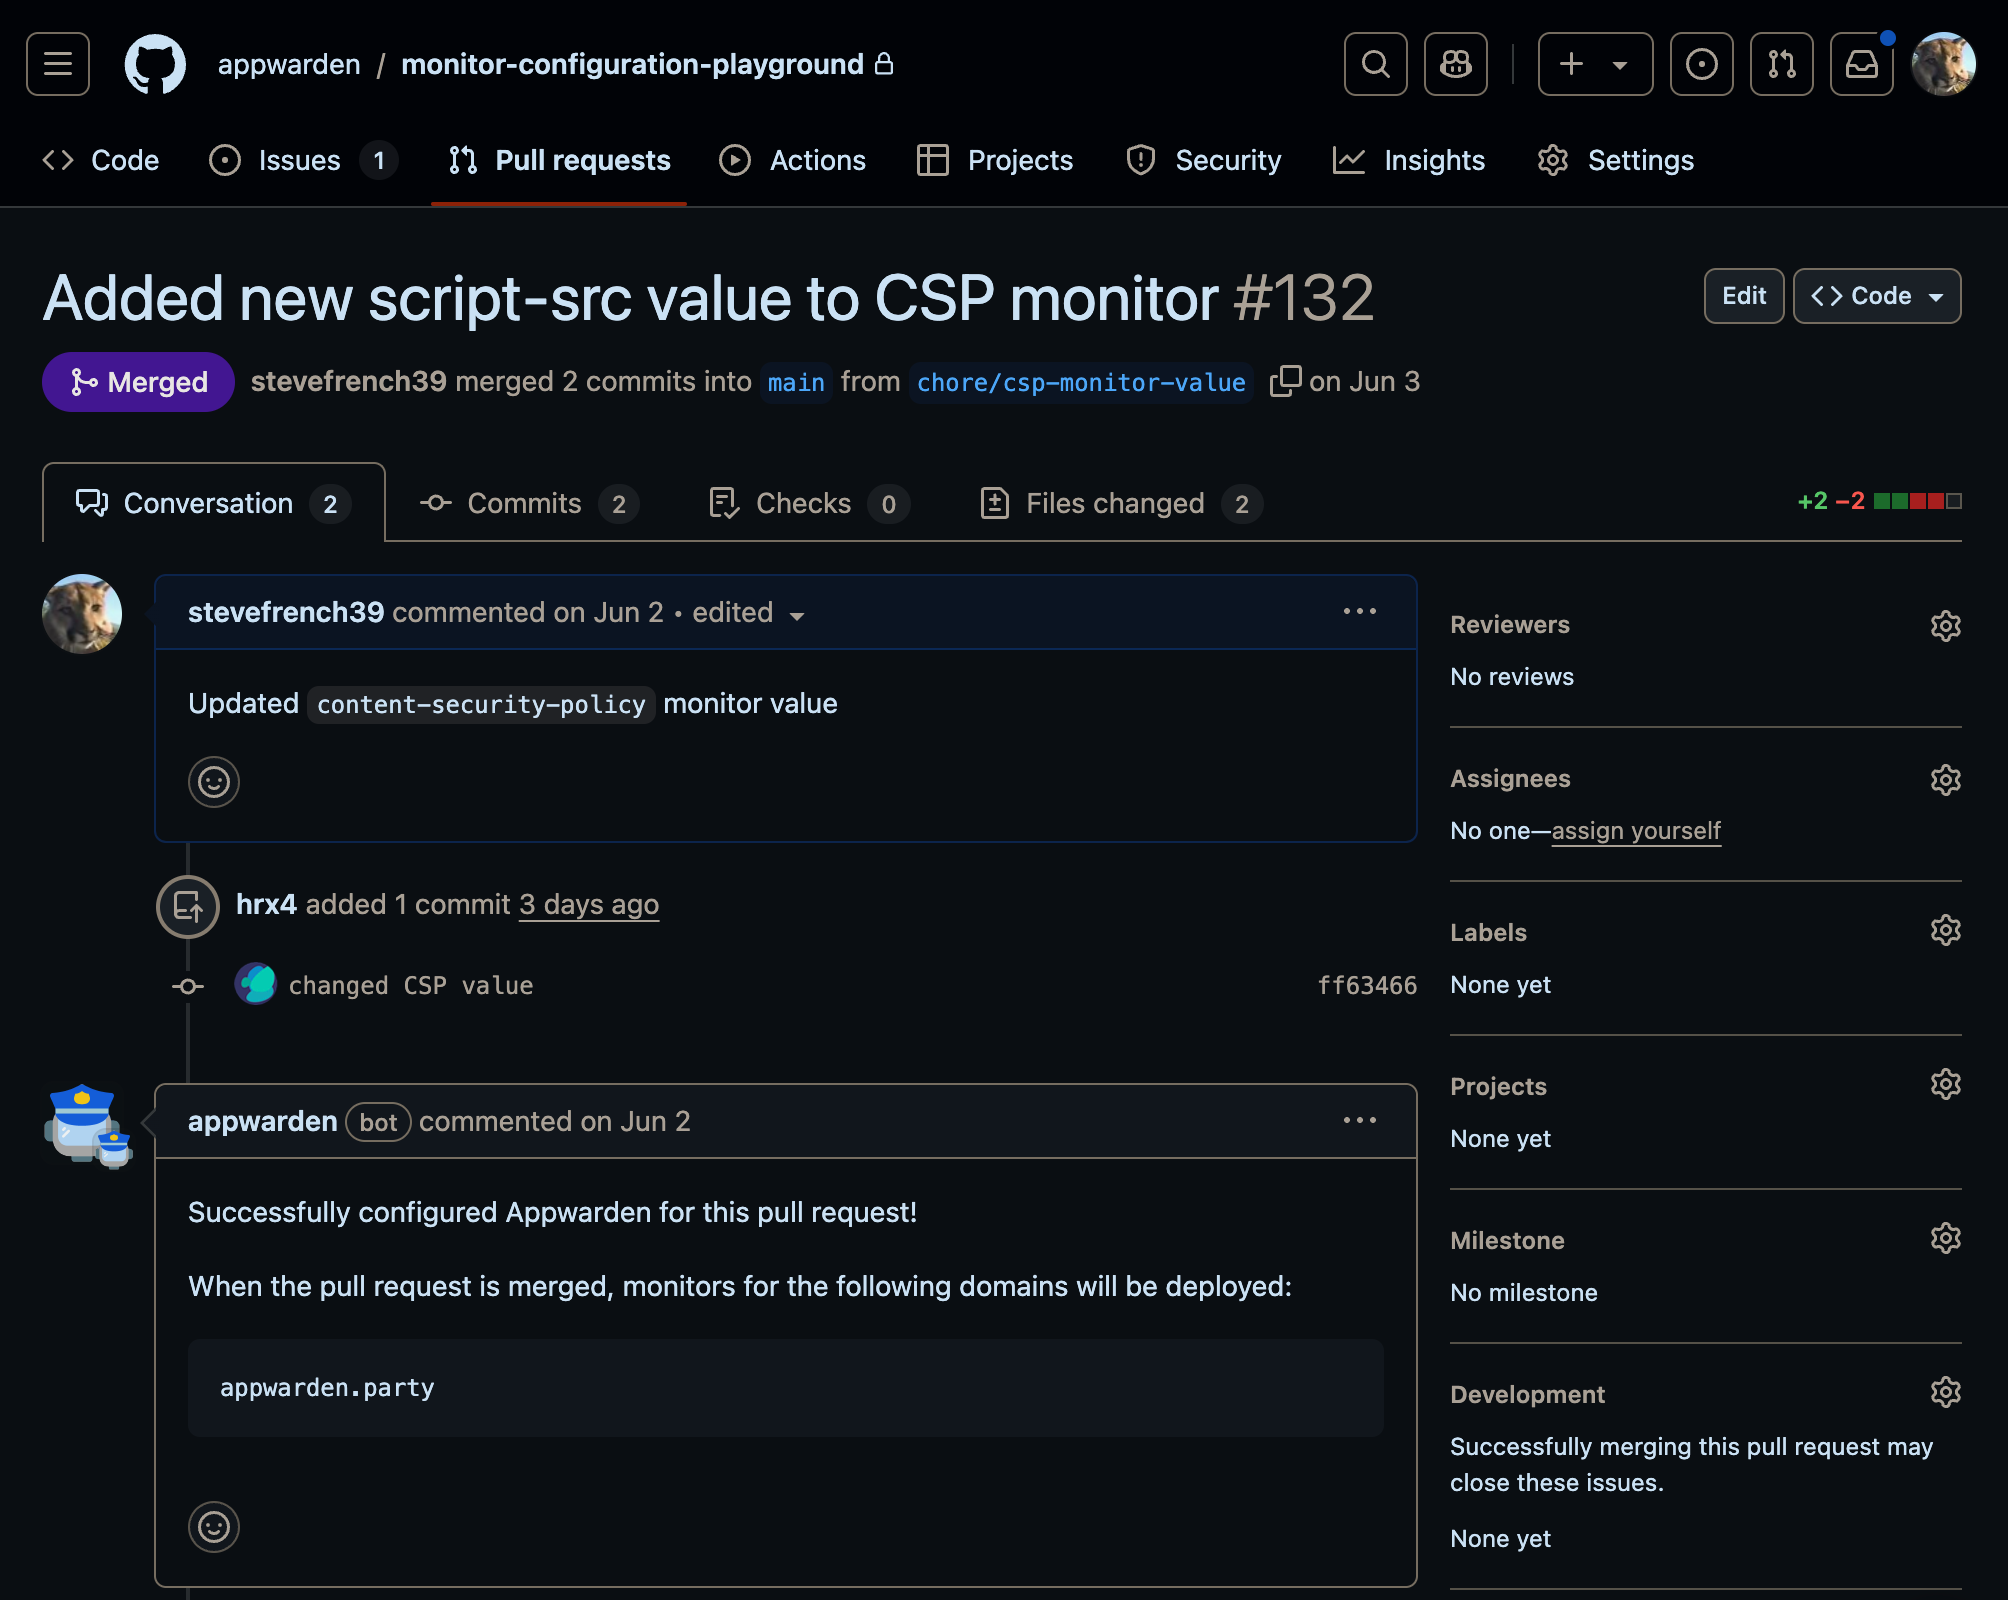This screenshot has width=2008, height=1600.
Task: Open Labels settings gear
Action: [1945, 930]
